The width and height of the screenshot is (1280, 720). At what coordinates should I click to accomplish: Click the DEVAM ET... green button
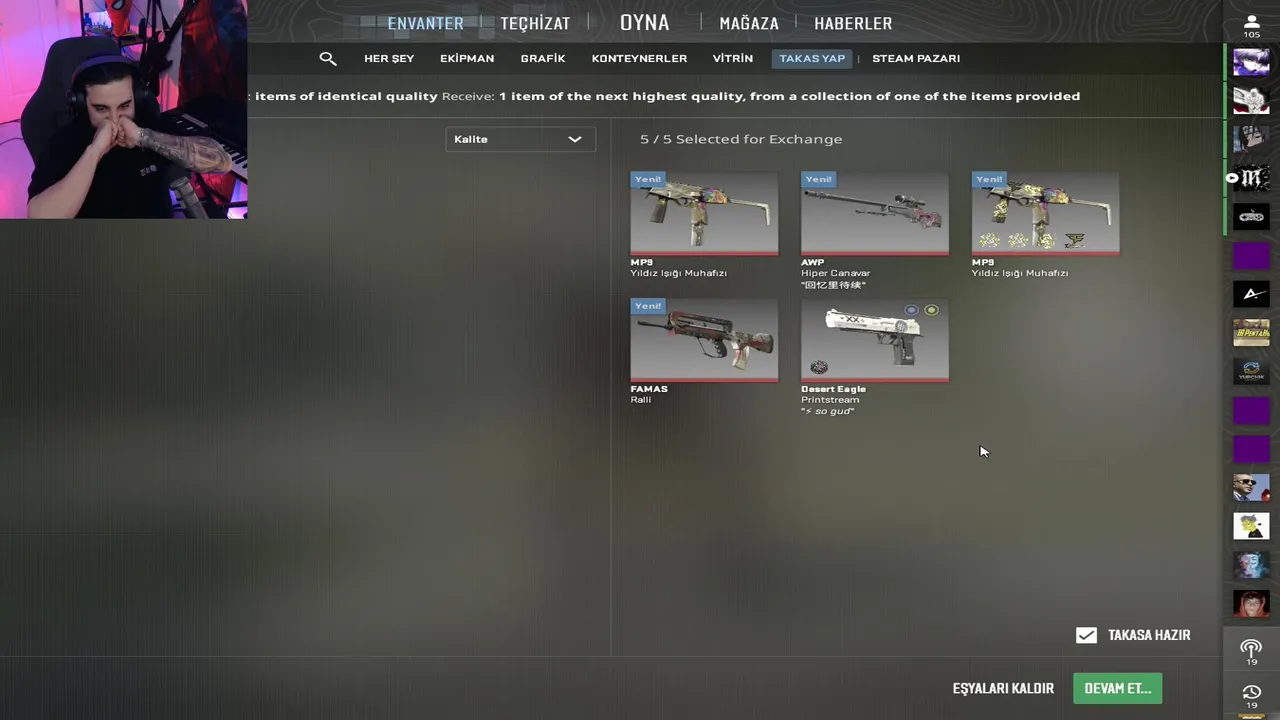[x=1118, y=688]
